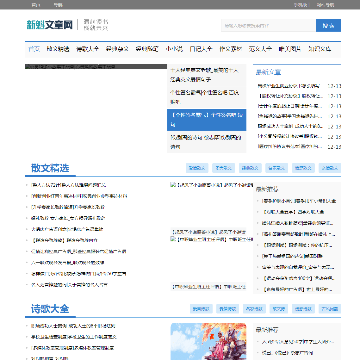Select 范文大全 in the navigation bar
Screen dimensions: 360x360
click(260, 49)
